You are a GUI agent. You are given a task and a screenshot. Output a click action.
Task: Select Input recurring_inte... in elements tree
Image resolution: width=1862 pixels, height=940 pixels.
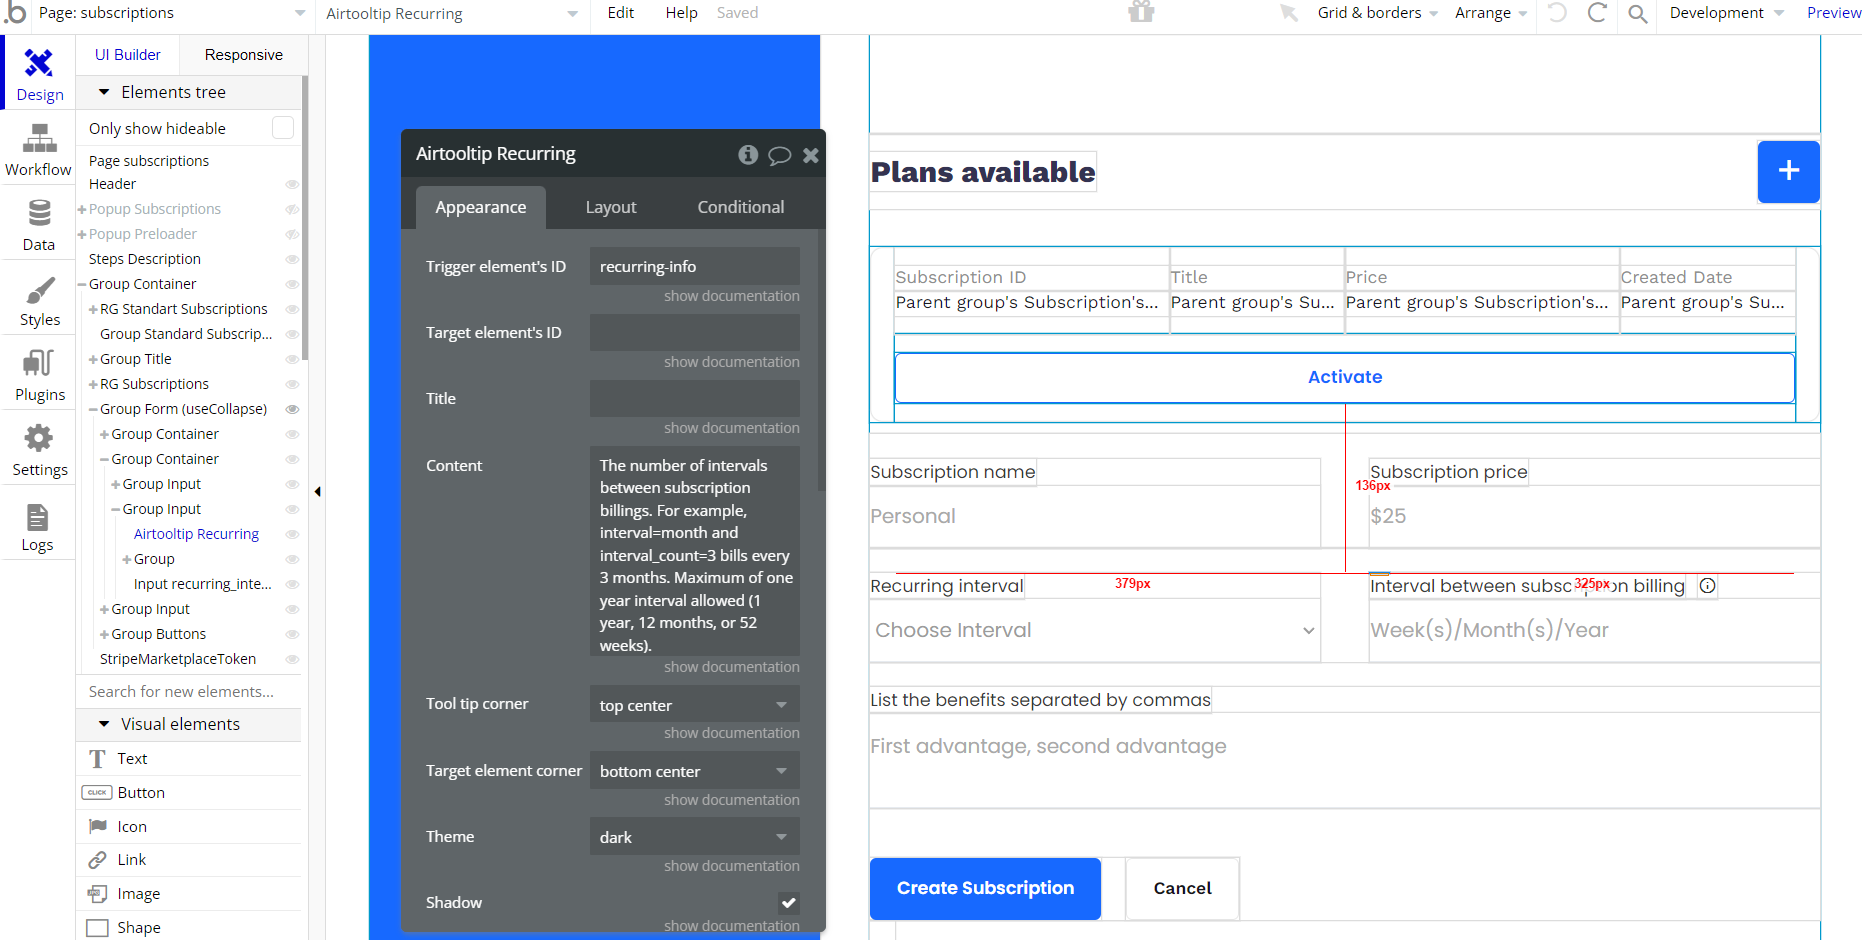(x=202, y=584)
